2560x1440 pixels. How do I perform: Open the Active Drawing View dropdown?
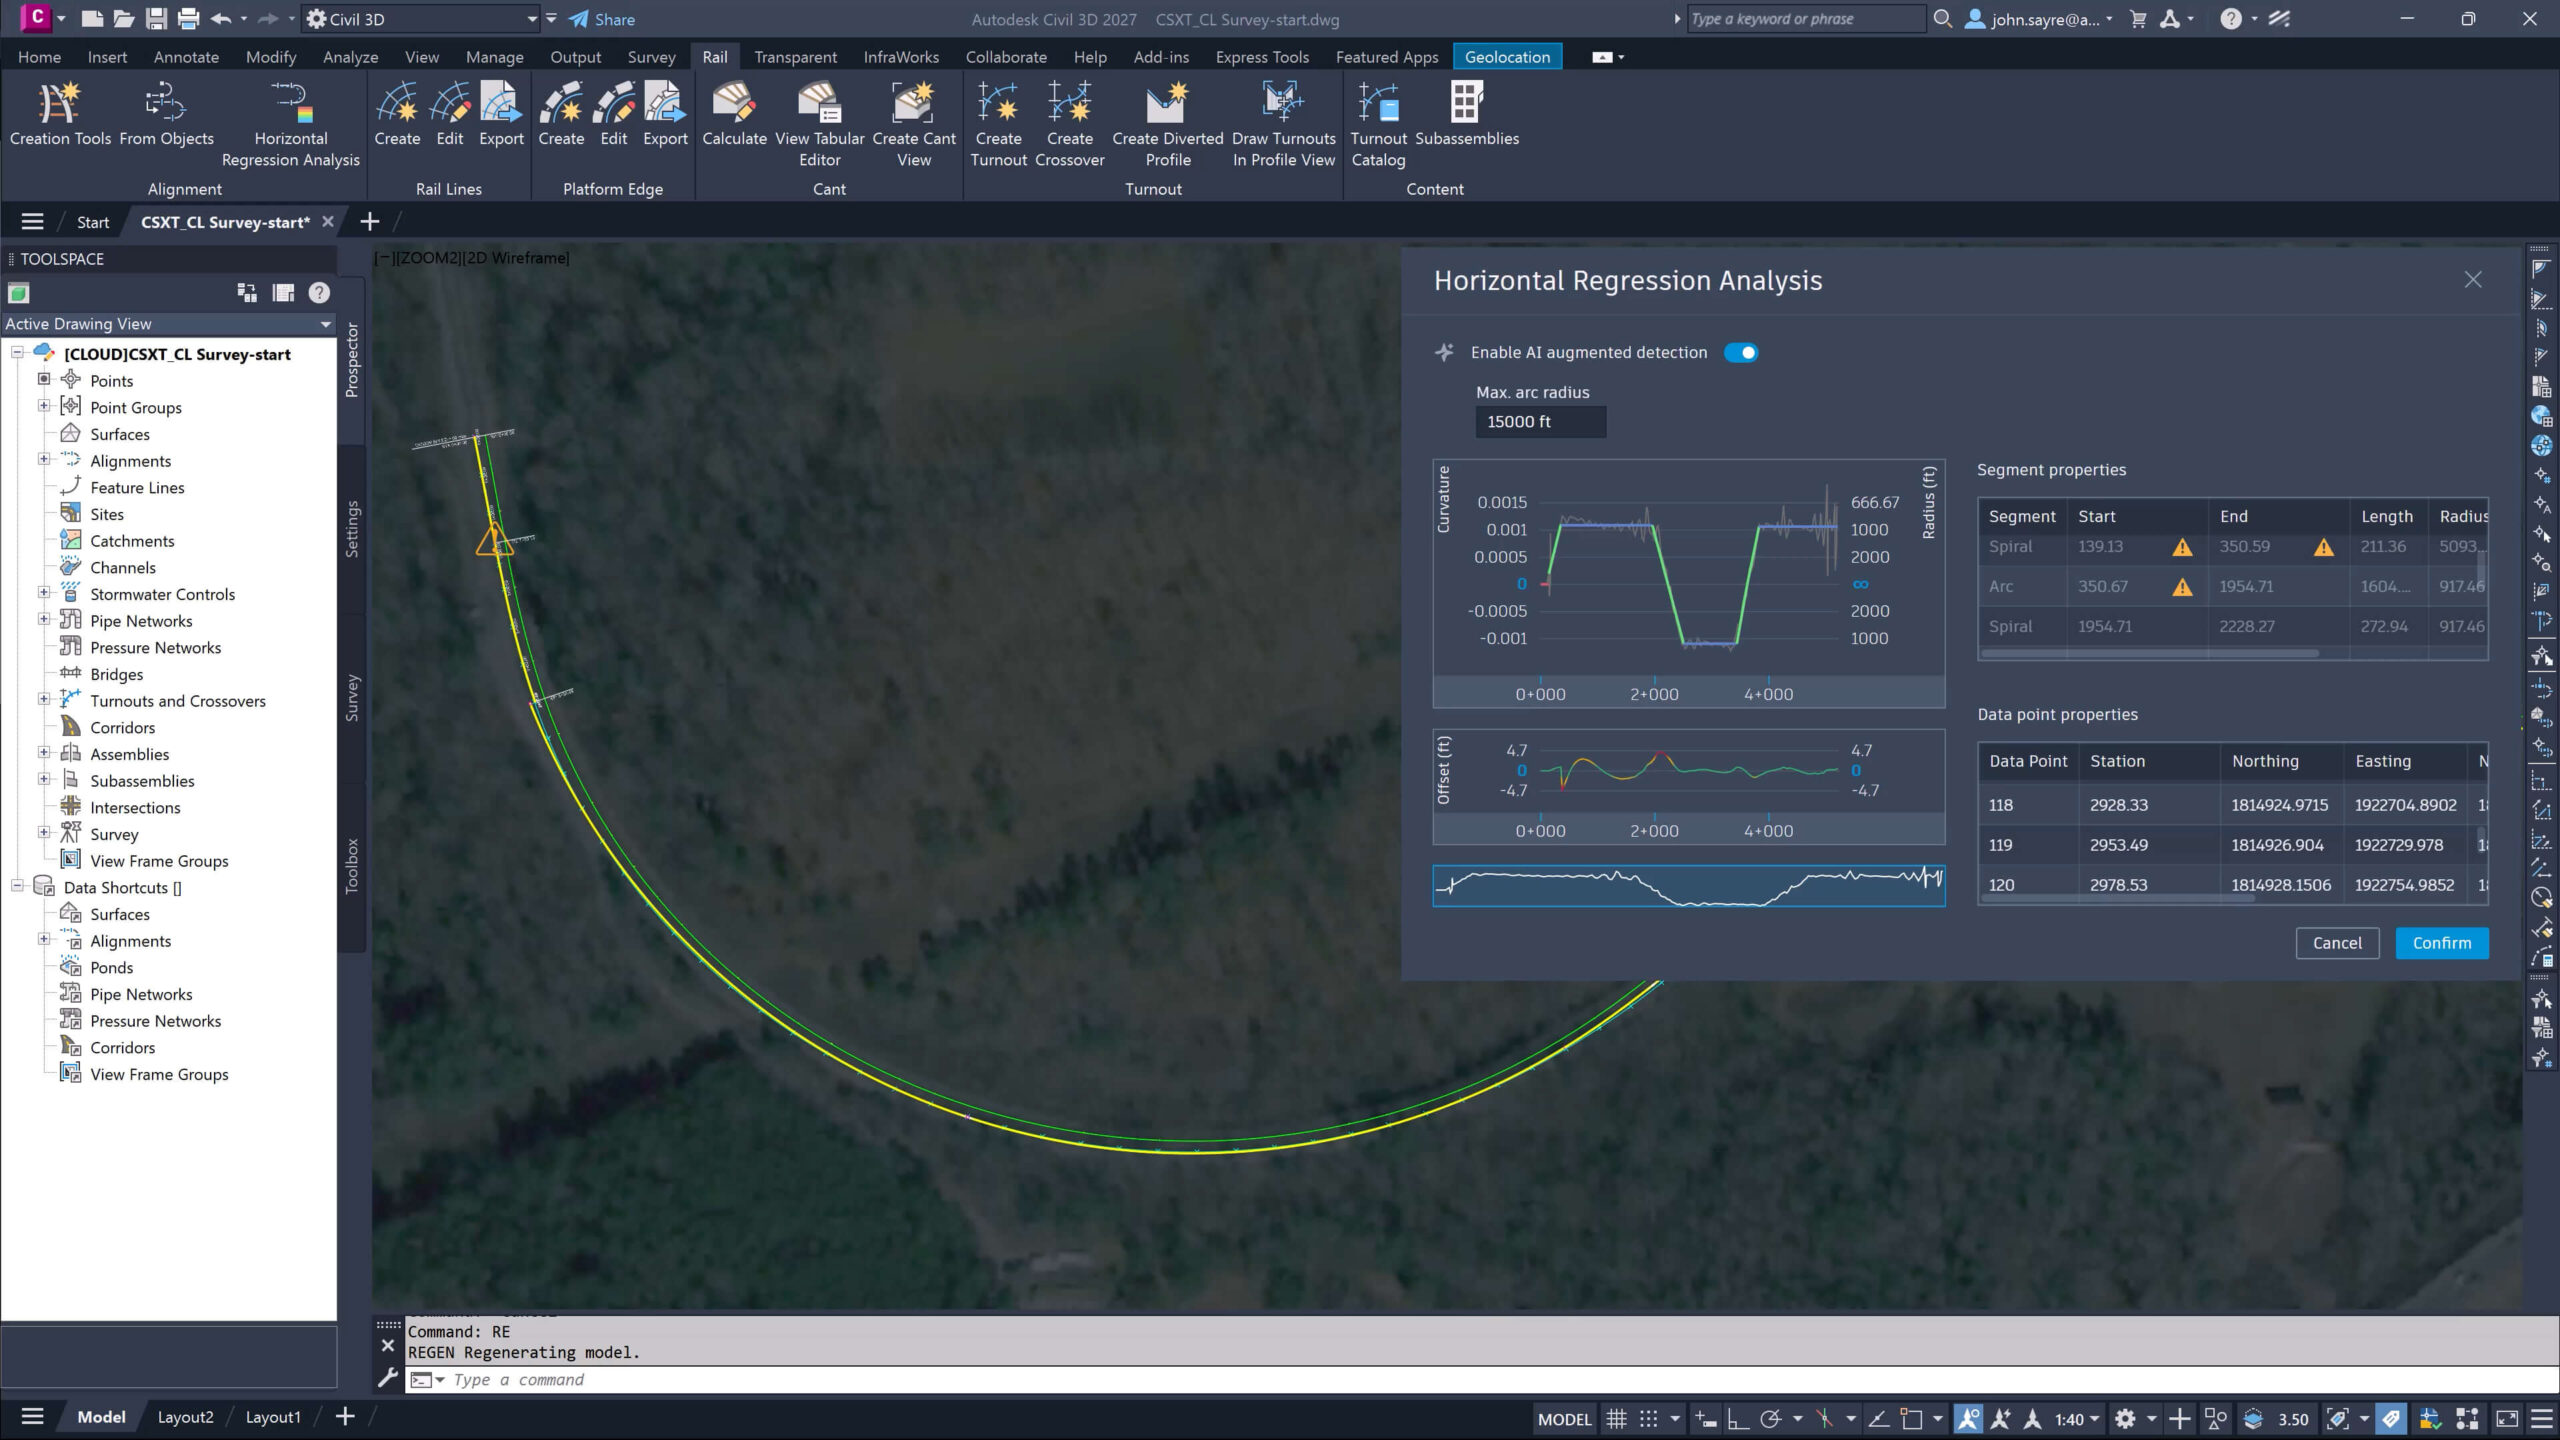(168, 324)
